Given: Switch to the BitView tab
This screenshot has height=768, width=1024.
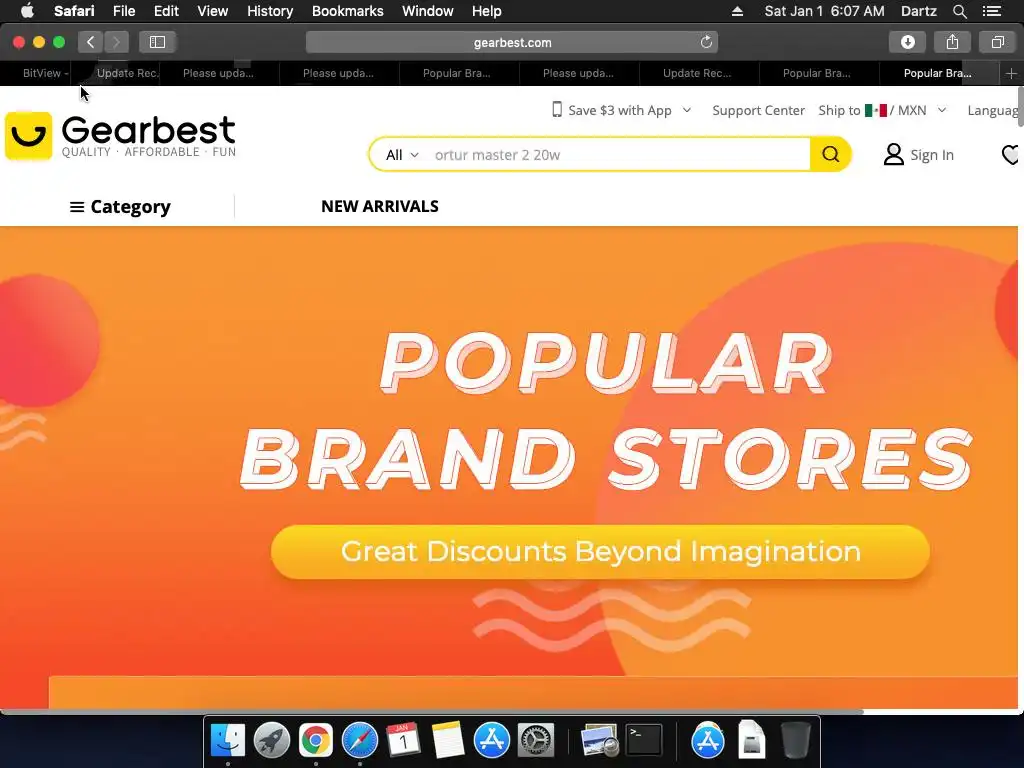Looking at the screenshot, I should click(42, 73).
